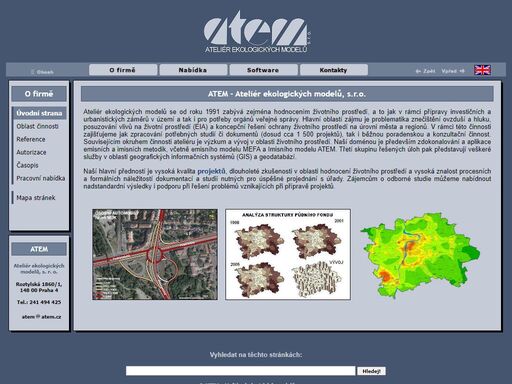
Task: Click the Tel.: 241 494 425 text
Action: coord(39,302)
